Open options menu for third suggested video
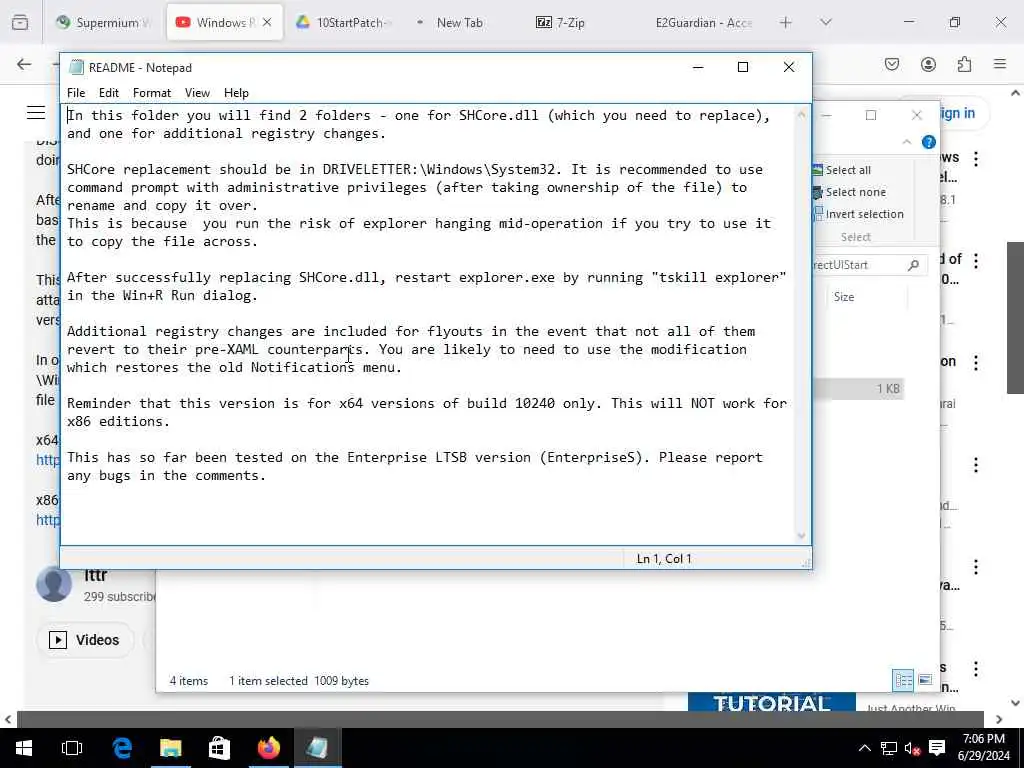1024x768 pixels. (976, 363)
